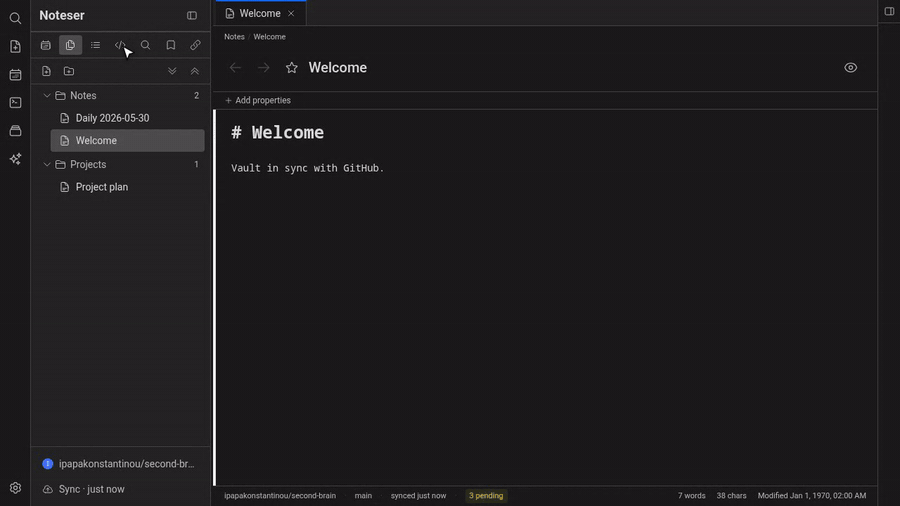Screen dimensions: 900x506
Task: Open Welcome note in file tree
Action: pyautogui.click(x=127, y=141)
